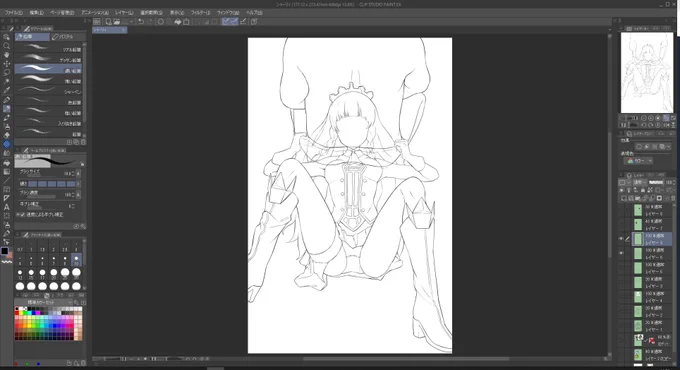Adjust the layer opacity slider
This screenshot has height=370, width=680.
656,183
